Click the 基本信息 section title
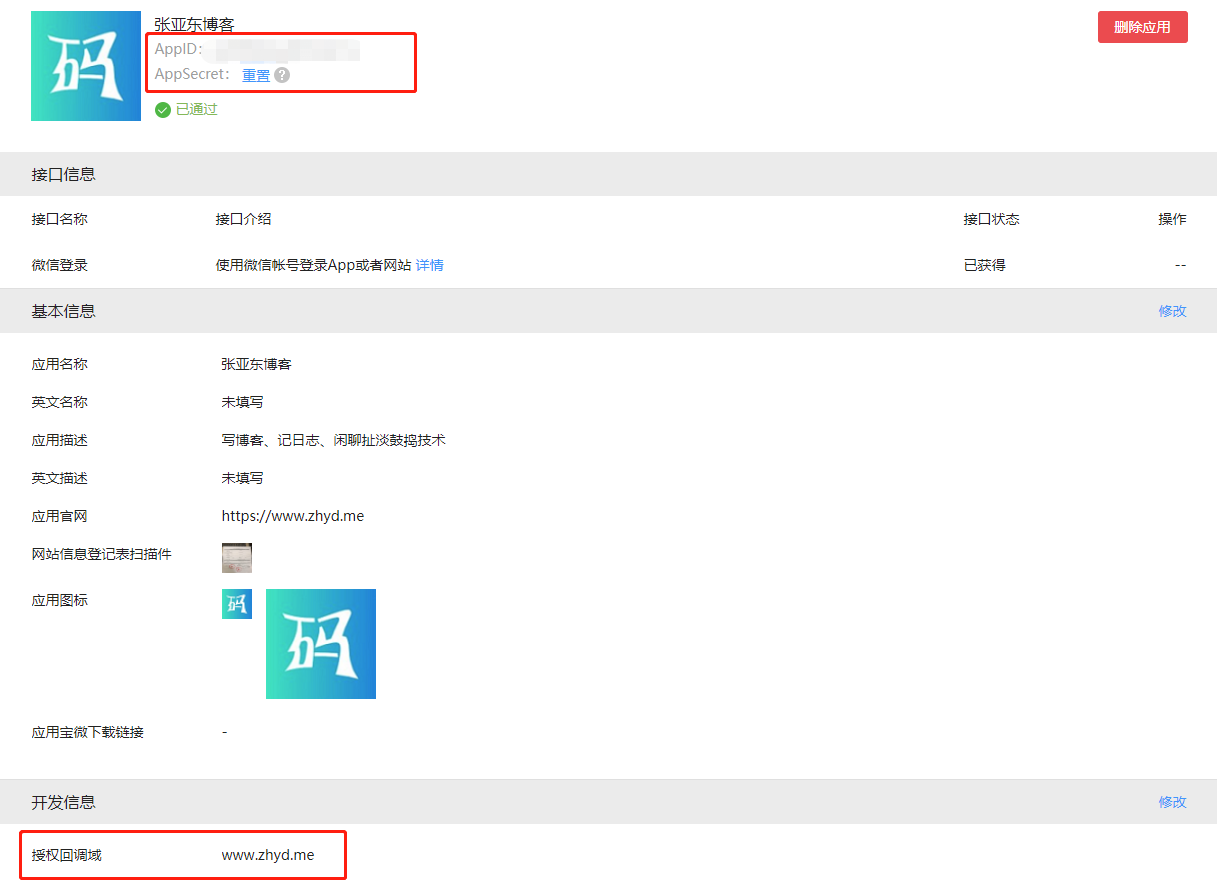 (x=64, y=311)
